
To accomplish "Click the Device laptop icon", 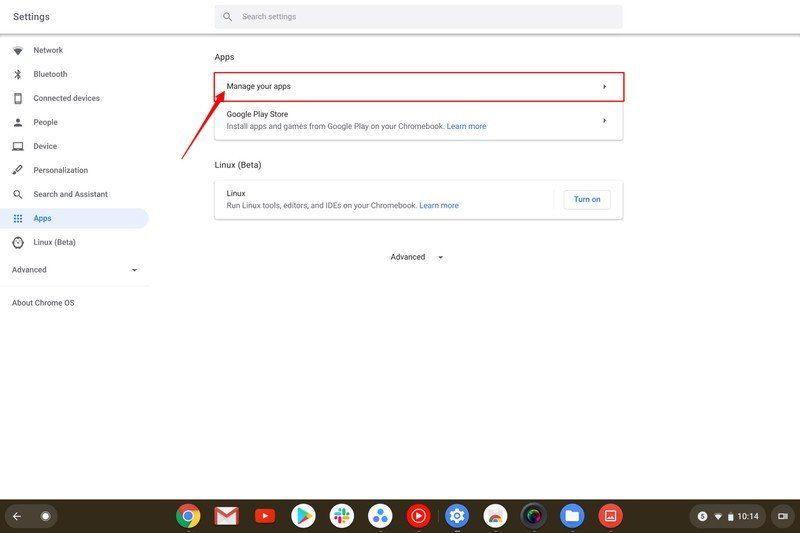I will click(x=18, y=146).
